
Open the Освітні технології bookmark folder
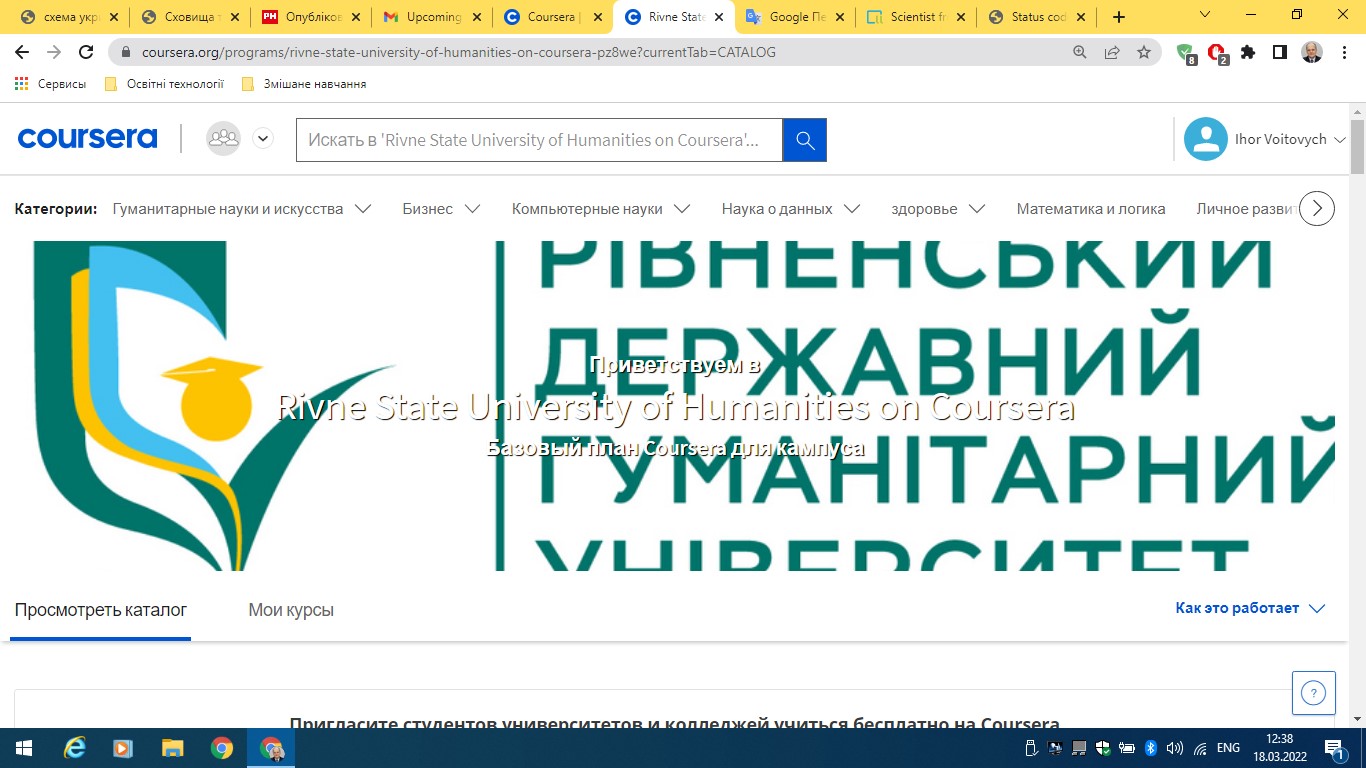tap(164, 84)
